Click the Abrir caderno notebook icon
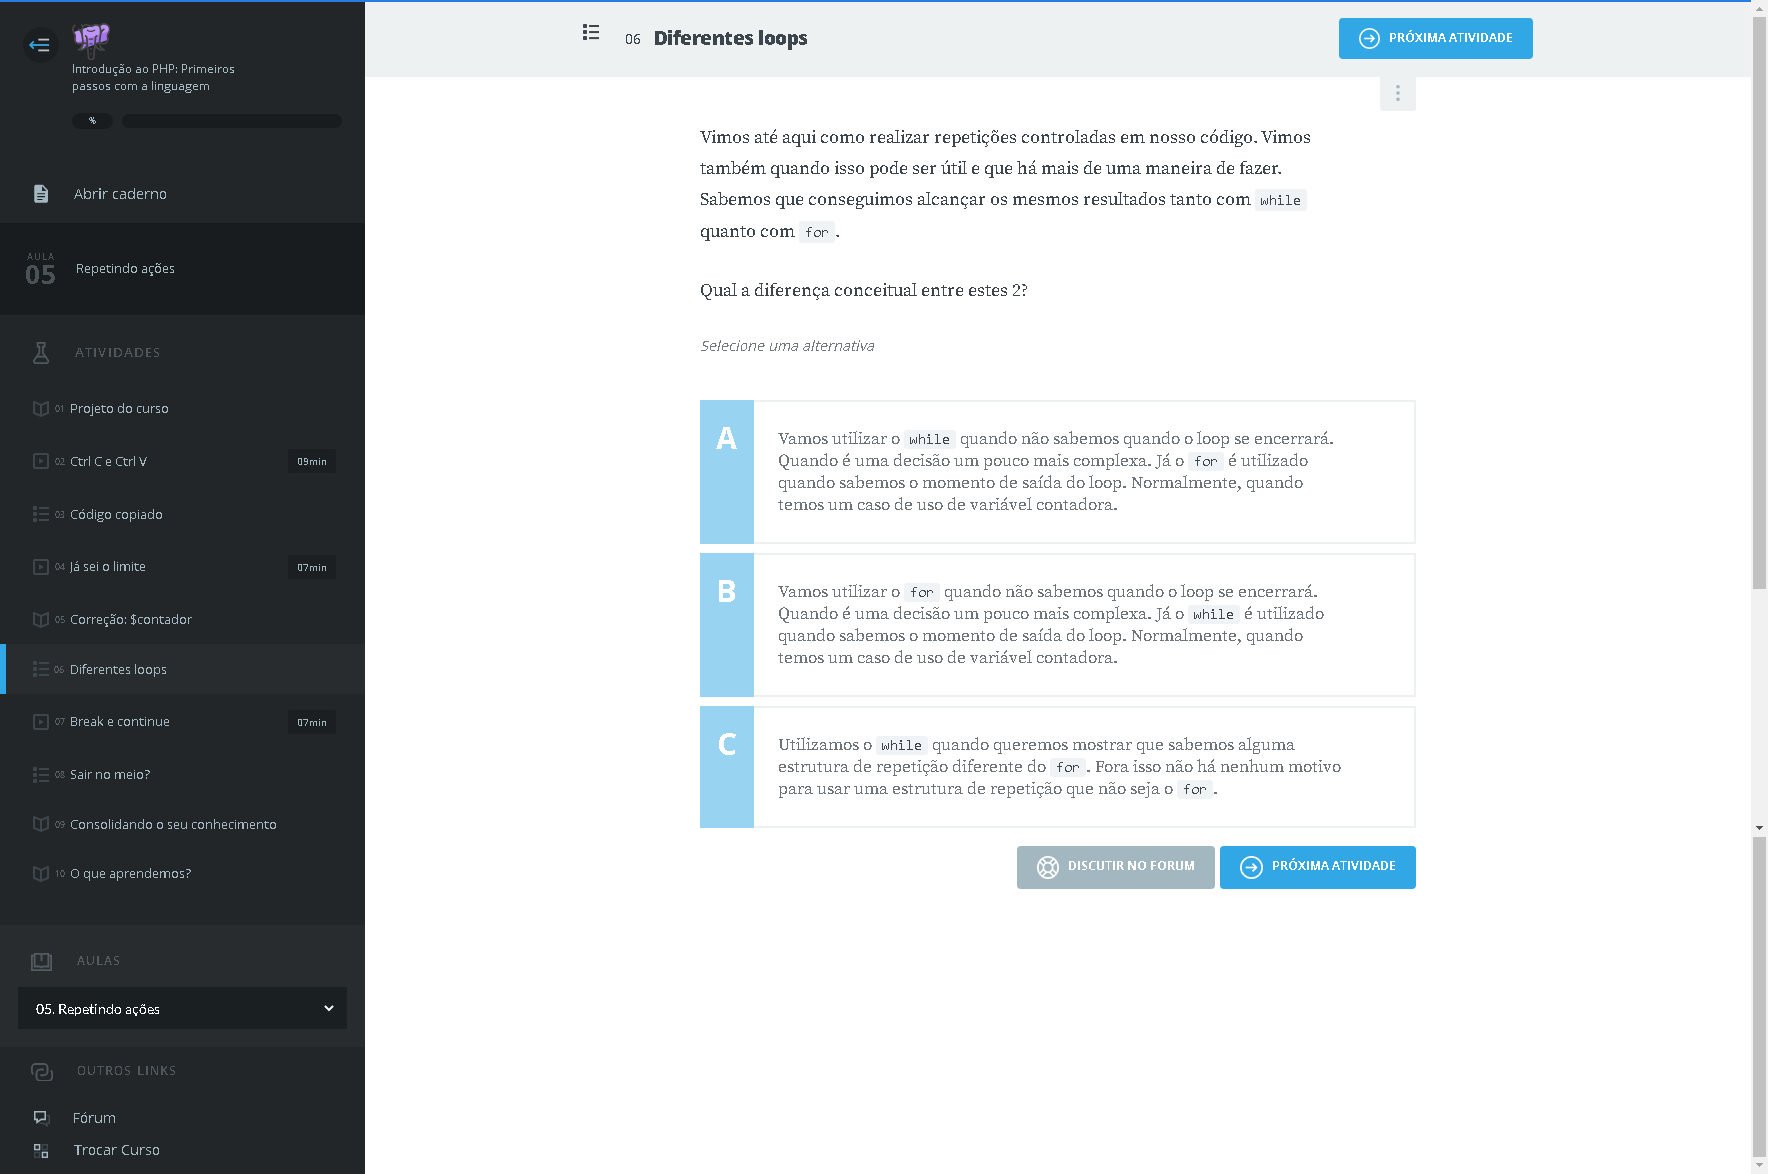This screenshot has height=1174, width=1768. 41,194
